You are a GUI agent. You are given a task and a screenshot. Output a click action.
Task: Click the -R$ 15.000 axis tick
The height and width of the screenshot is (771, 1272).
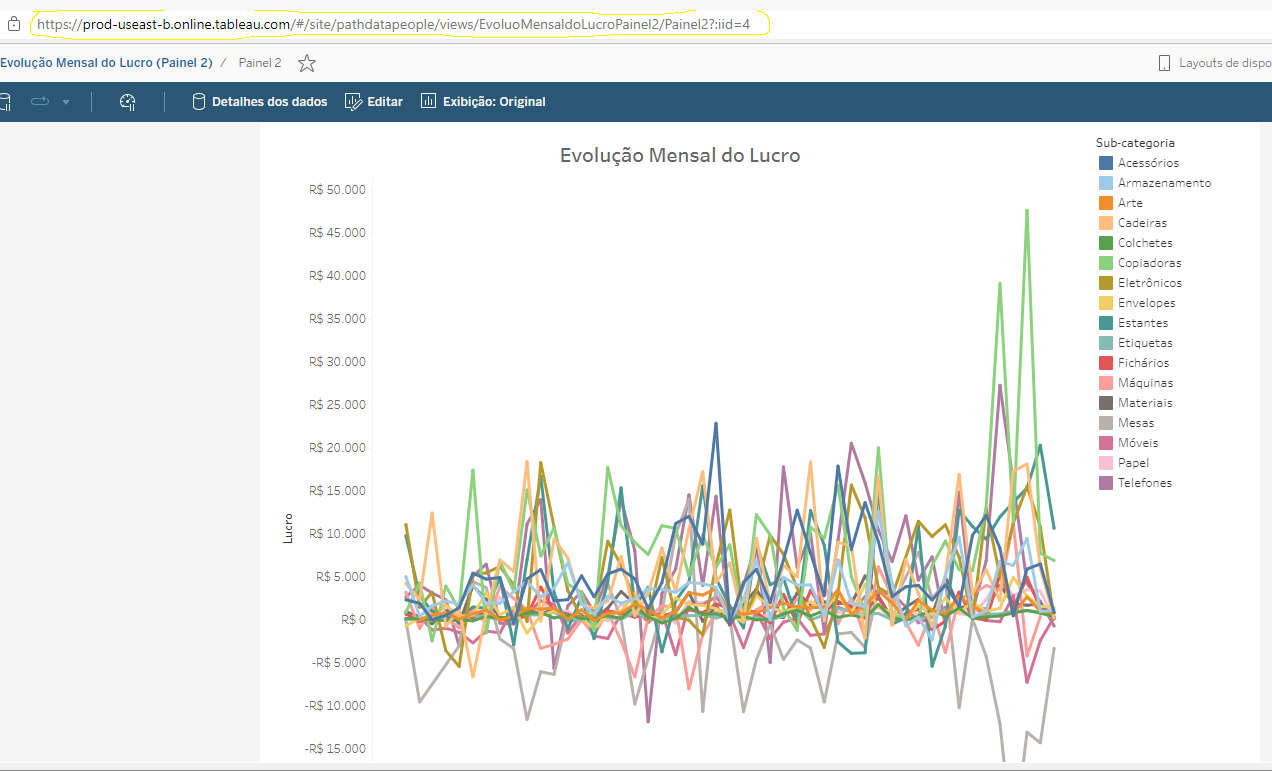click(x=336, y=748)
